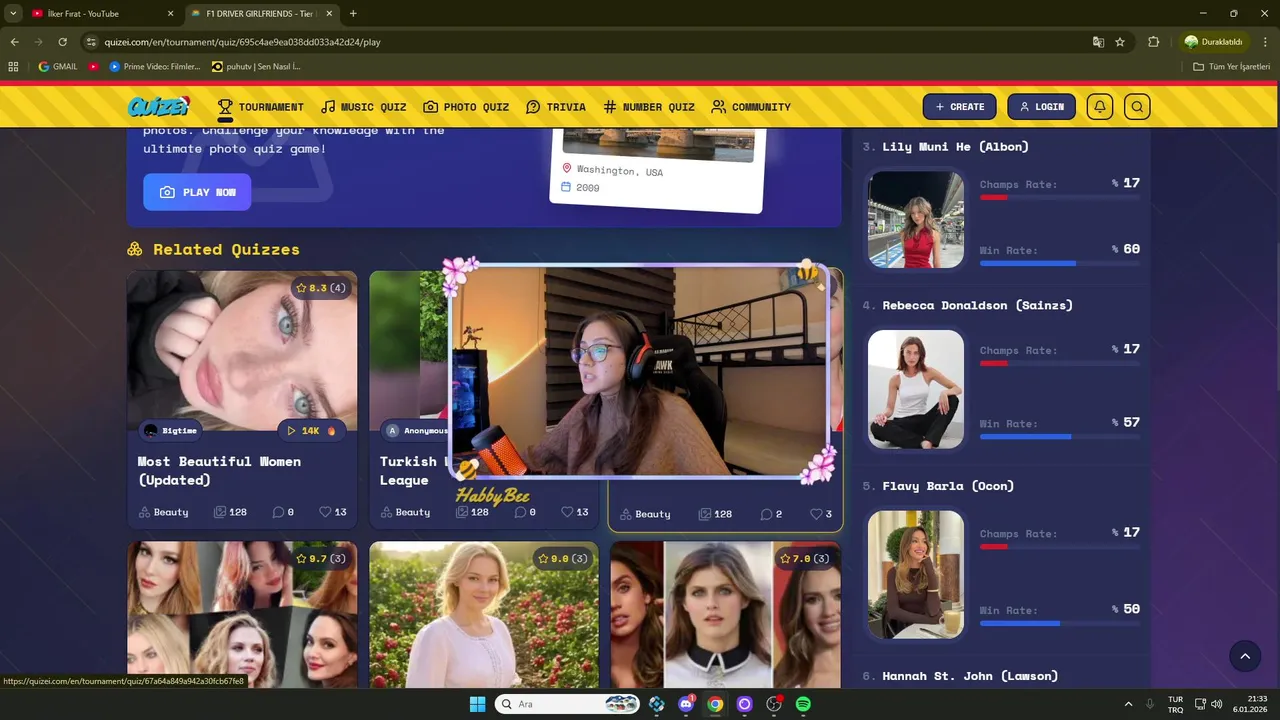Click the Most Beautiful Women (Updated) title

pos(219,470)
